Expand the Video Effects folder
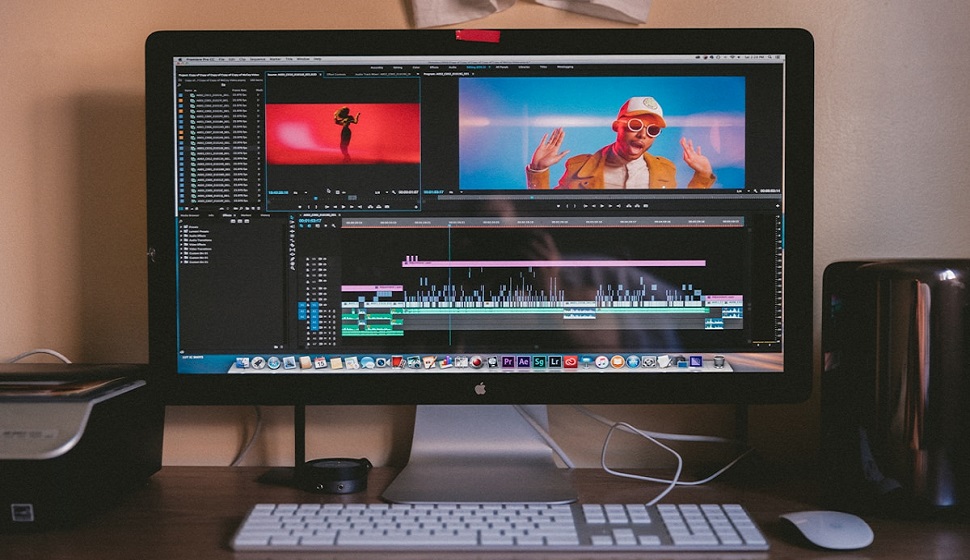This screenshot has width=970, height=560. pyautogui.click(x=181, y=244)
